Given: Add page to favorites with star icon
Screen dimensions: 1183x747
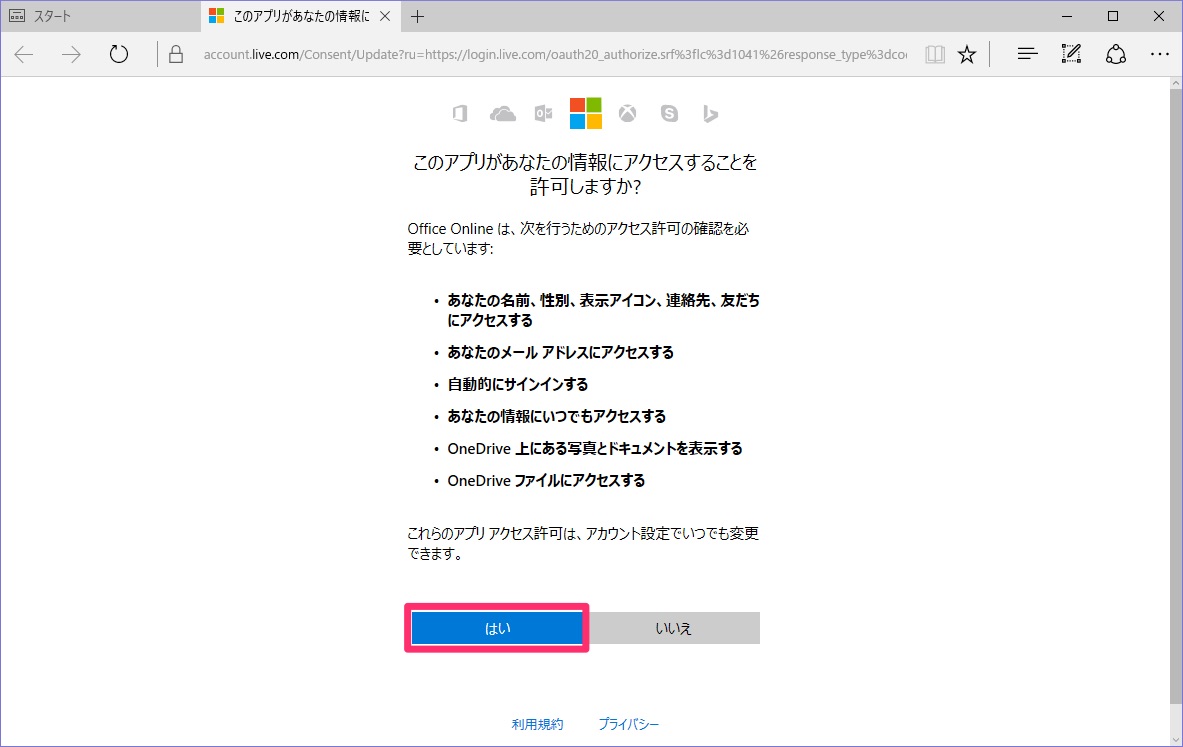Looking at the screenshot, I should (967, 54).
